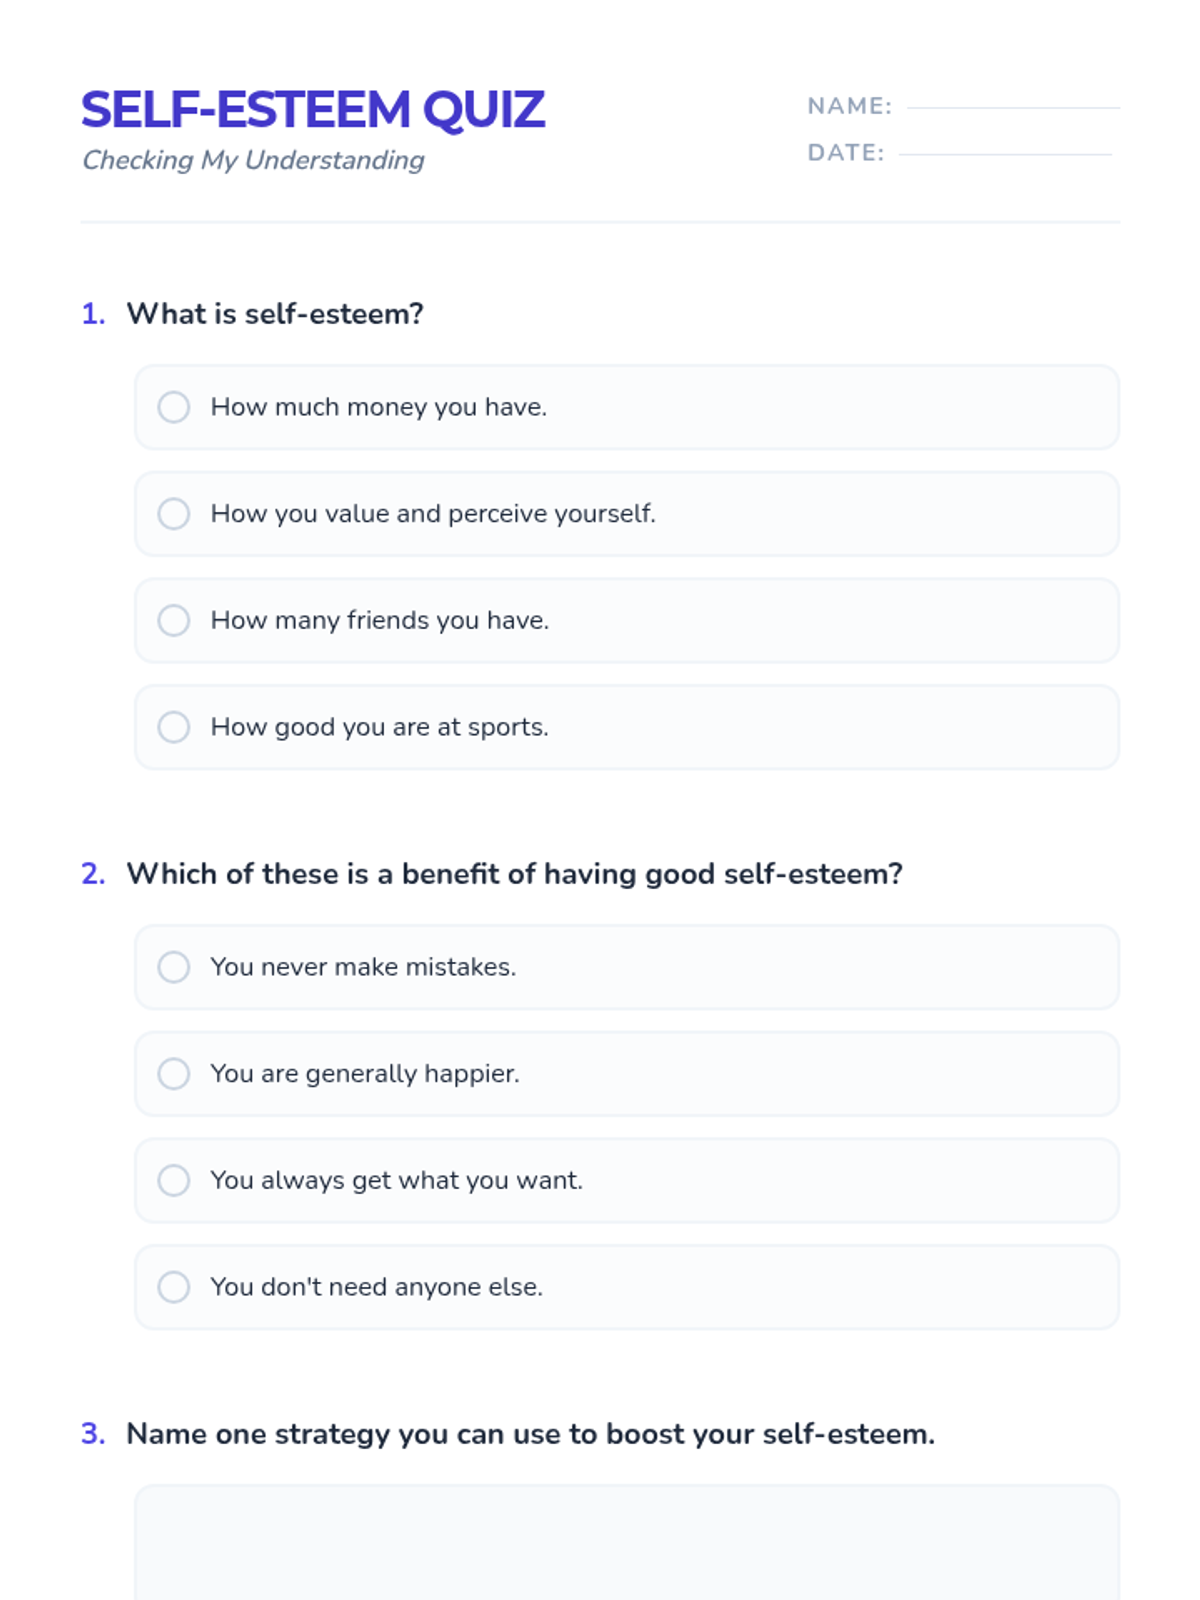Click the "You are generally happier" option text
This screenshot has height=1600, width=1200.
tap(365, 1074)
